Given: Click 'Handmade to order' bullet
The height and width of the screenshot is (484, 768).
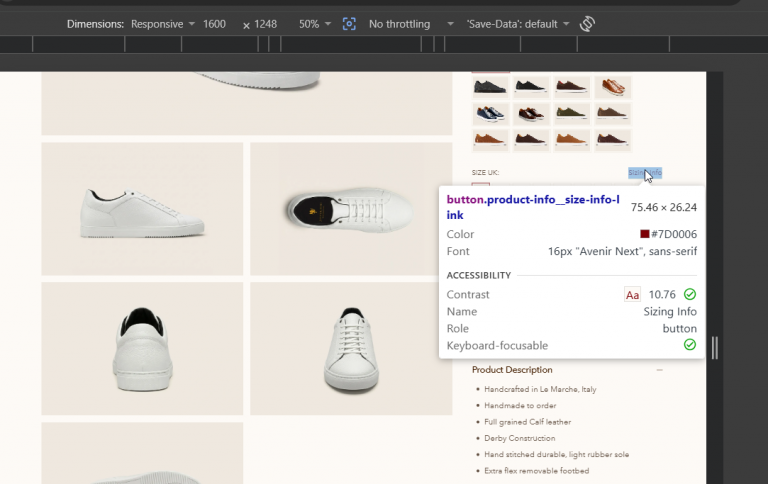Looking at the screenshot, I should (x=520, y=406).
